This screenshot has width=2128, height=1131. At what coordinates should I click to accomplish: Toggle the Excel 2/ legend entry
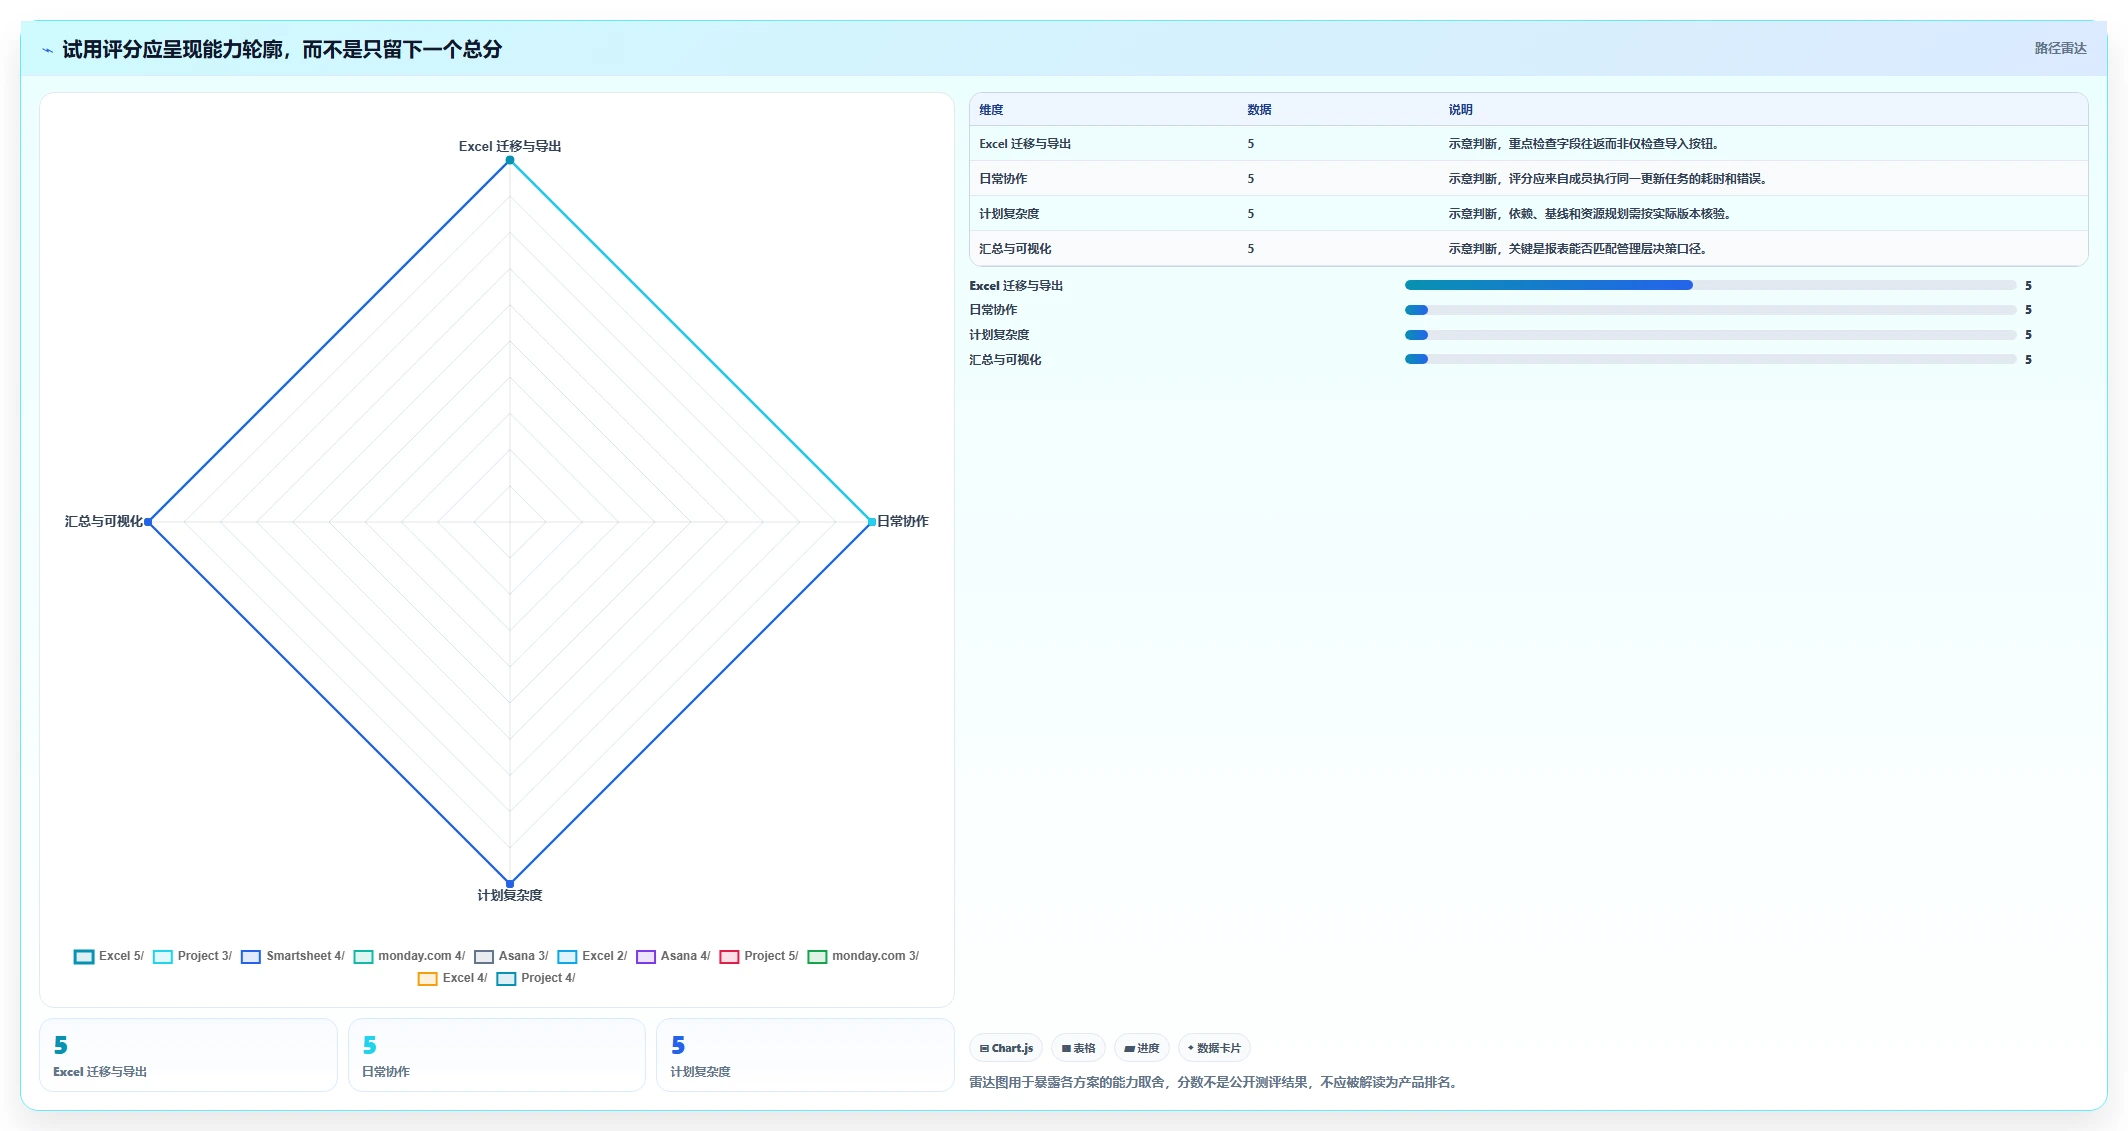[x=592, y=956]
